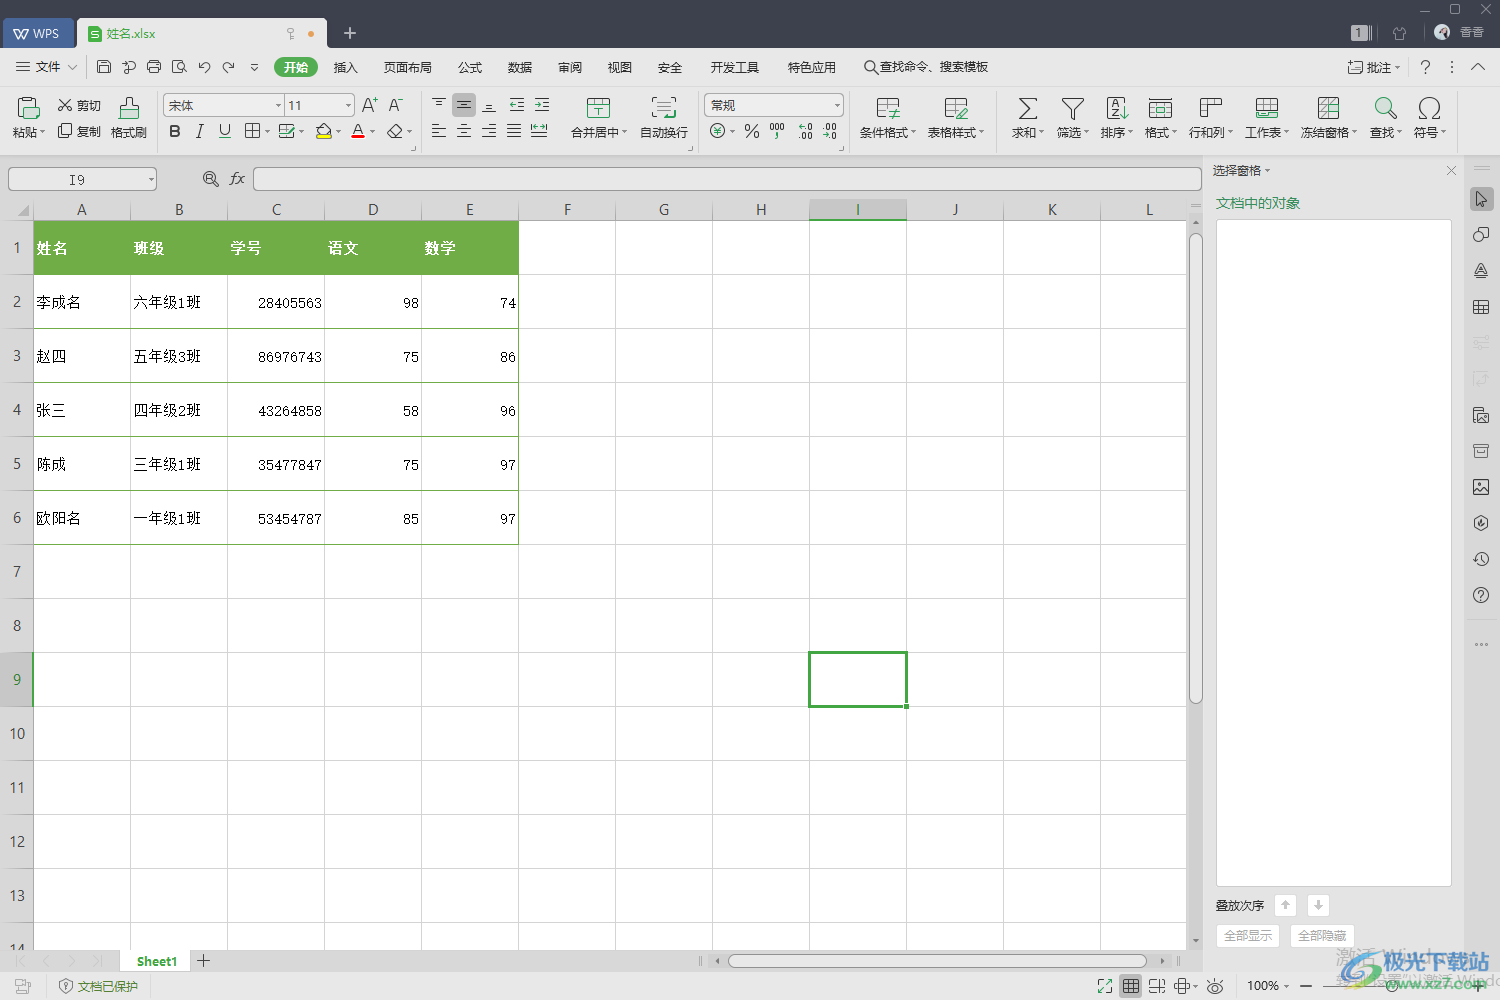Redo the last action
Image resolution: width=1500 pixels, height=1000 pixels.
[x=229, y=67]
